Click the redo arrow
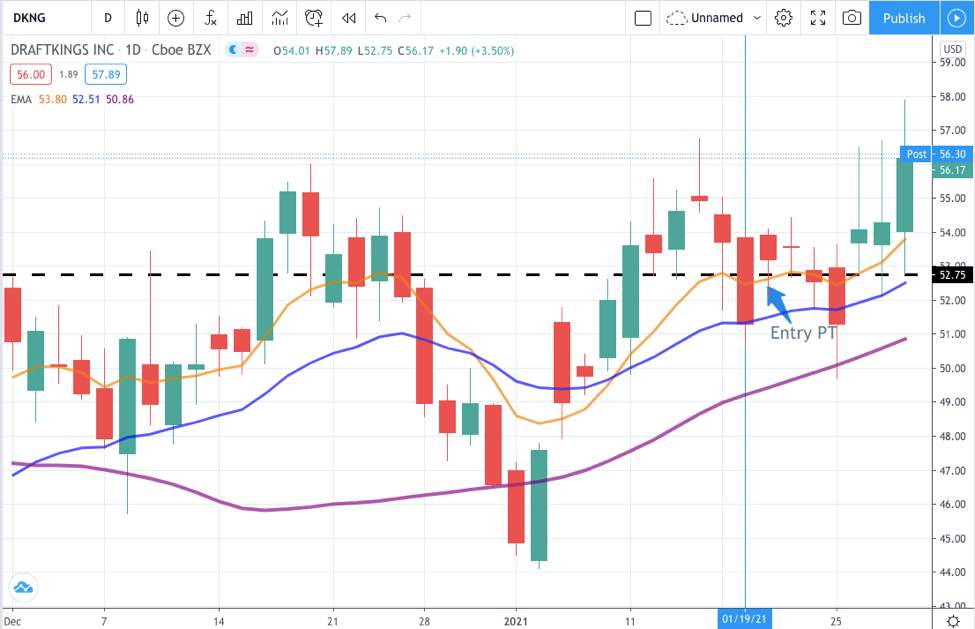The height and width of the screenshot is (629, 975). [405, 17]
